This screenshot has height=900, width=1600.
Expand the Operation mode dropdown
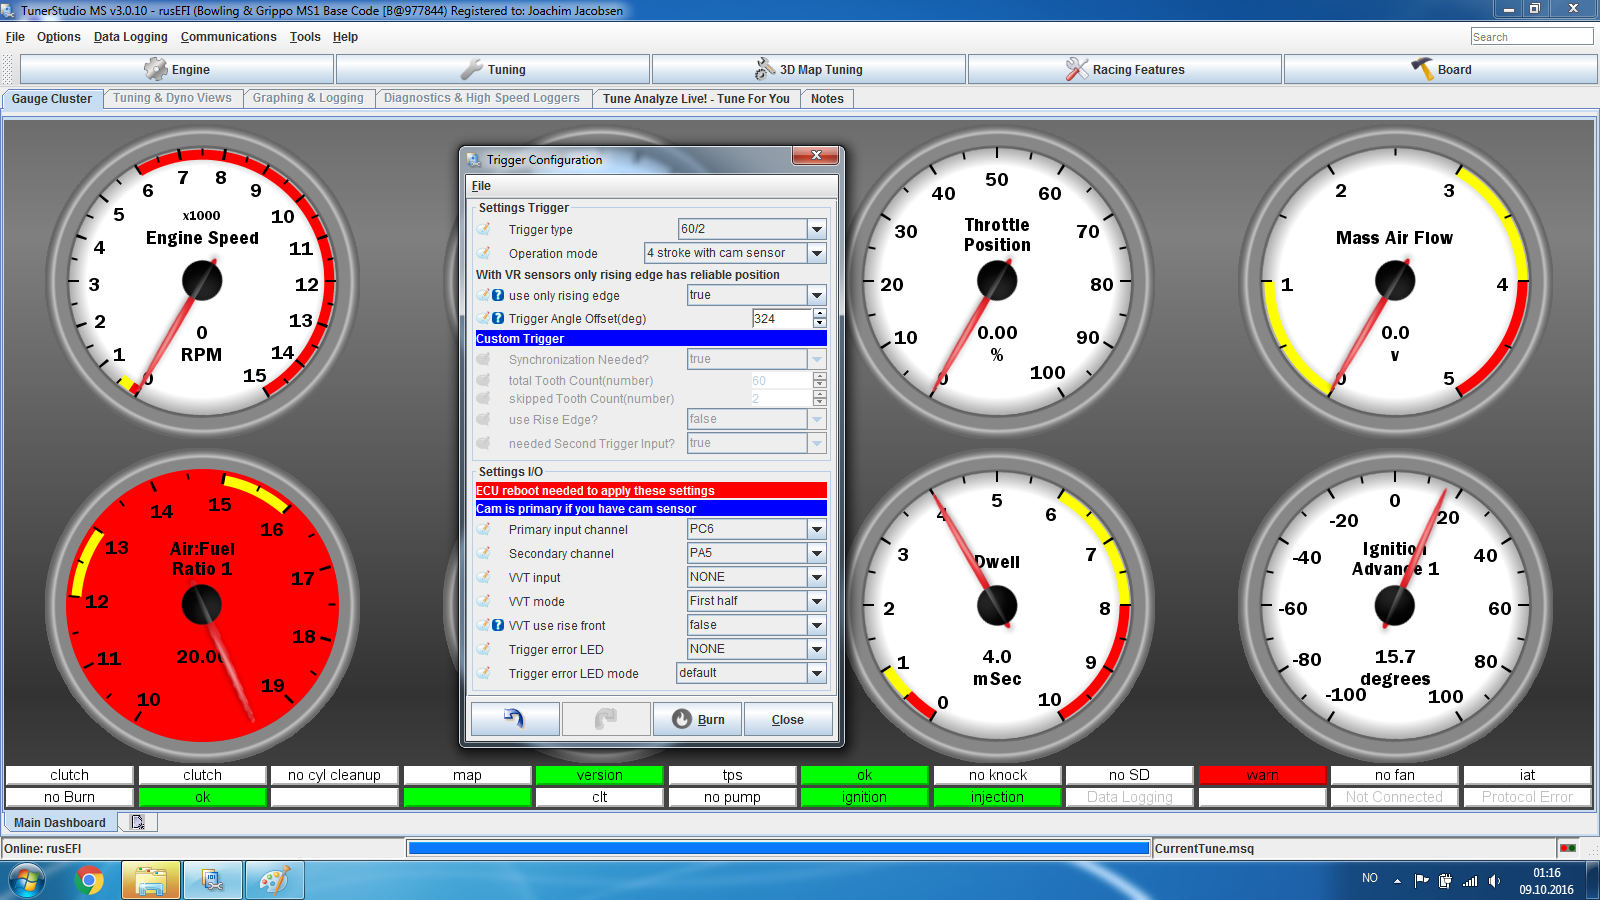click(x=817, y=253)
